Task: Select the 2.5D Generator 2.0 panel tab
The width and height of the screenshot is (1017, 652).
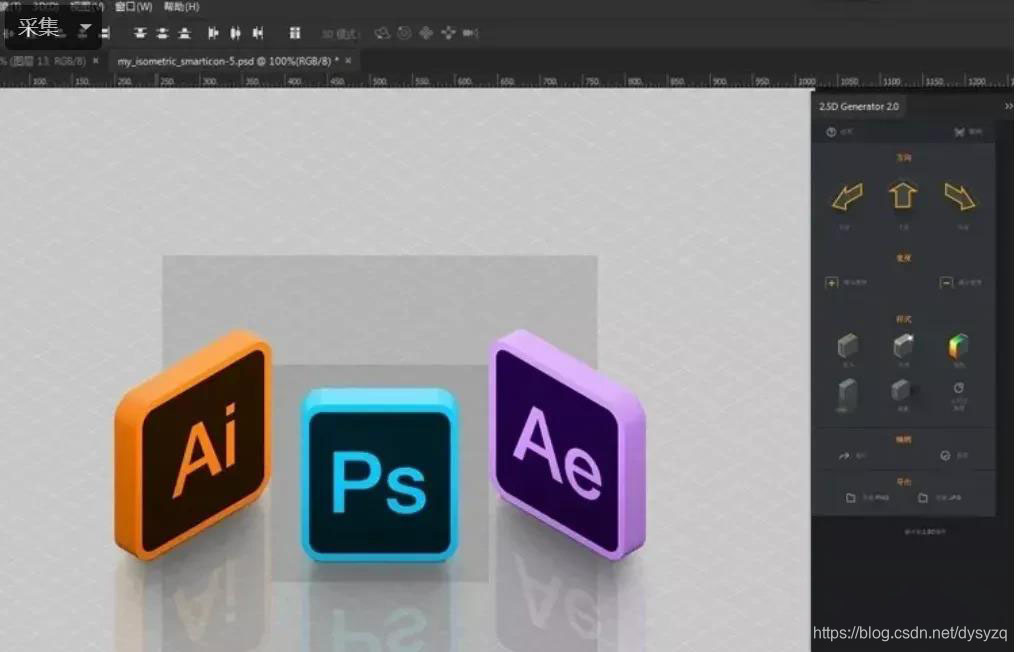Action: 859,106
